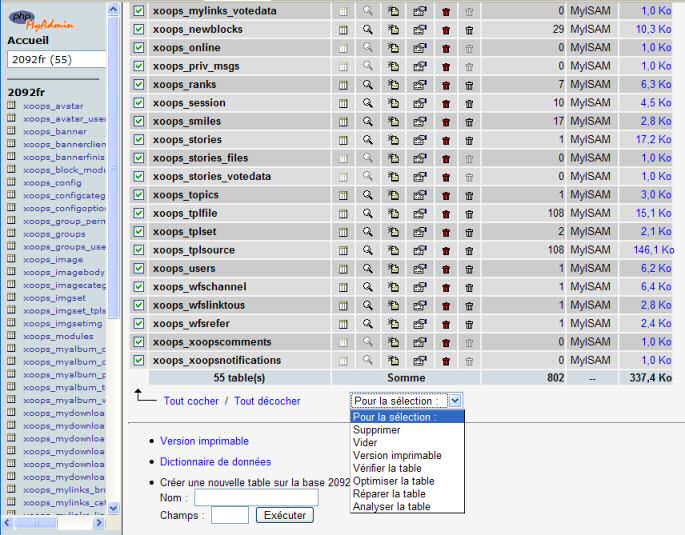Uncheck the xoops_online checkbox
This screenshot has height=535, width=685.
[x=138, y=48]
